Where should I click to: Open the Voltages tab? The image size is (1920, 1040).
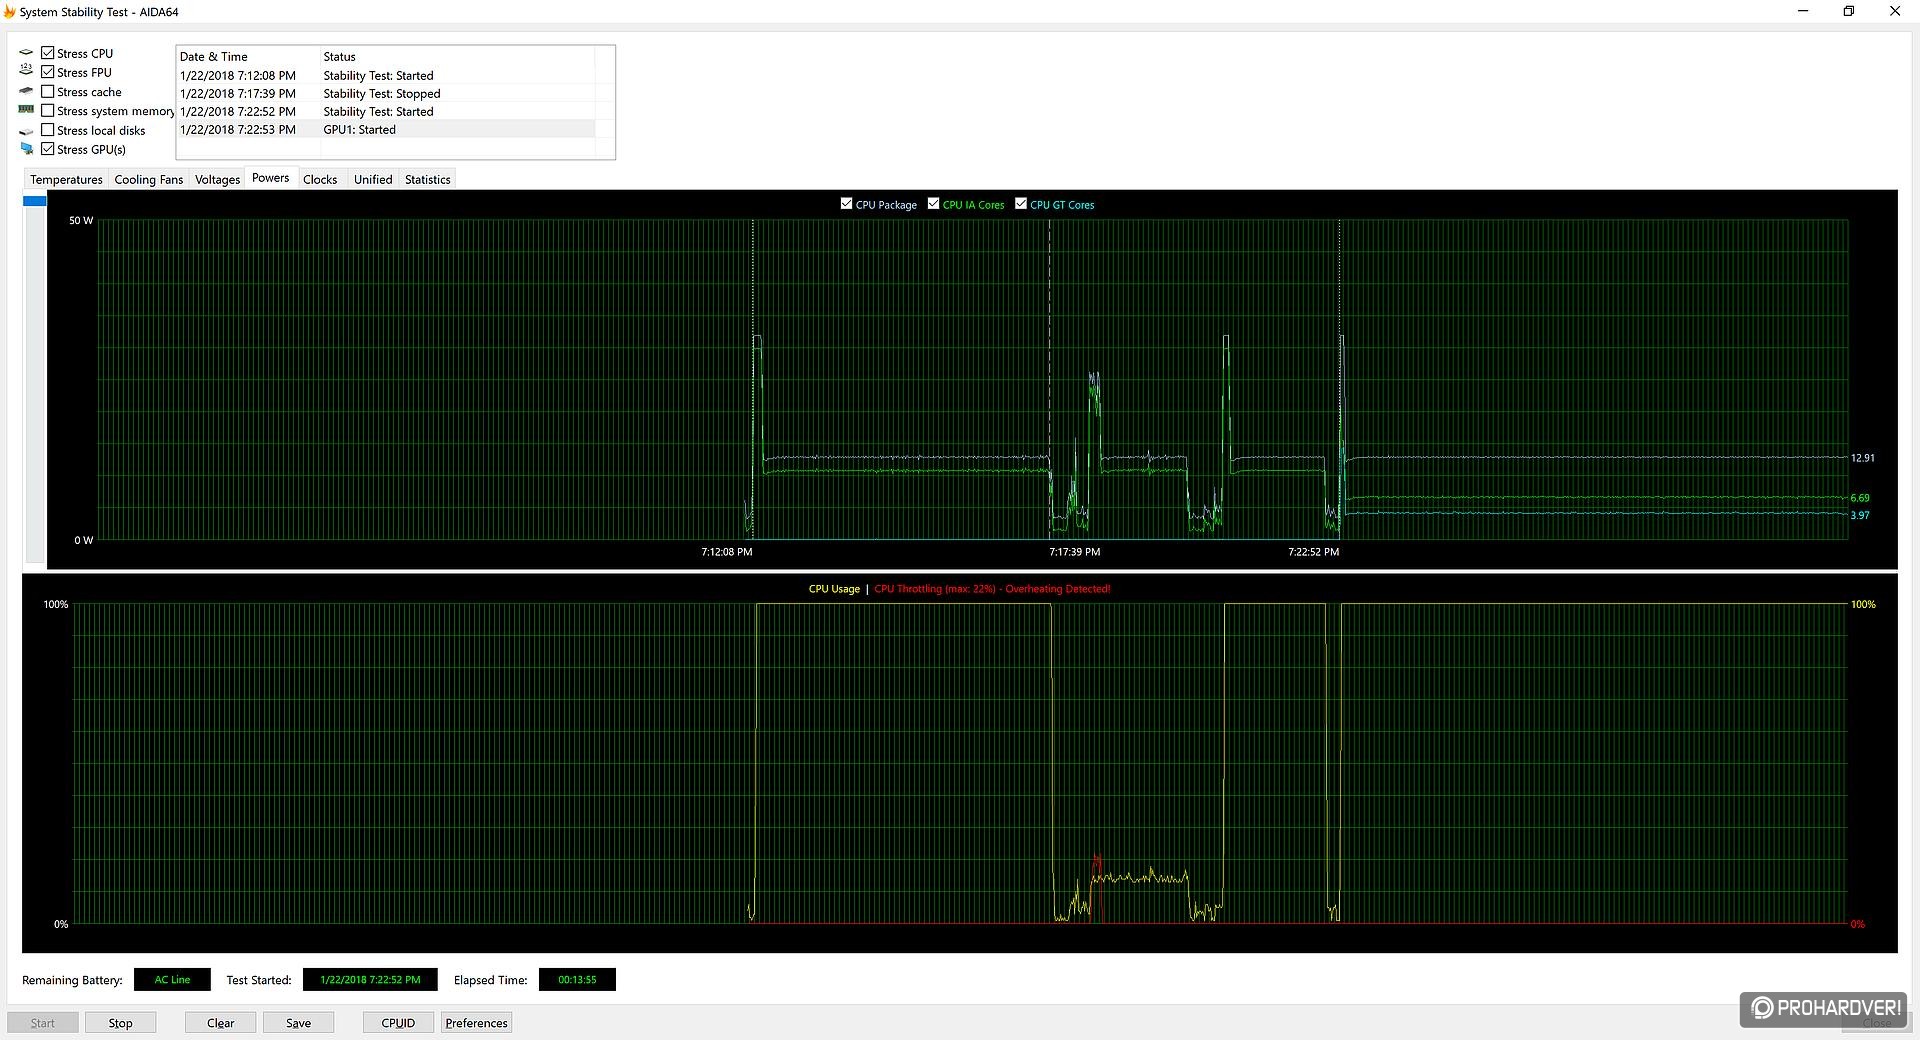[217, 179]
